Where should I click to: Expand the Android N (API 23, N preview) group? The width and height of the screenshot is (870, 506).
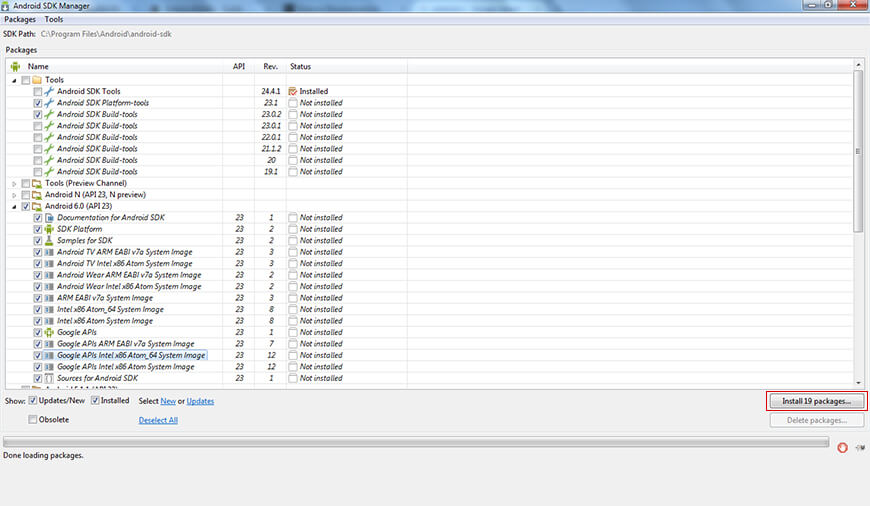tap(14, 195)
